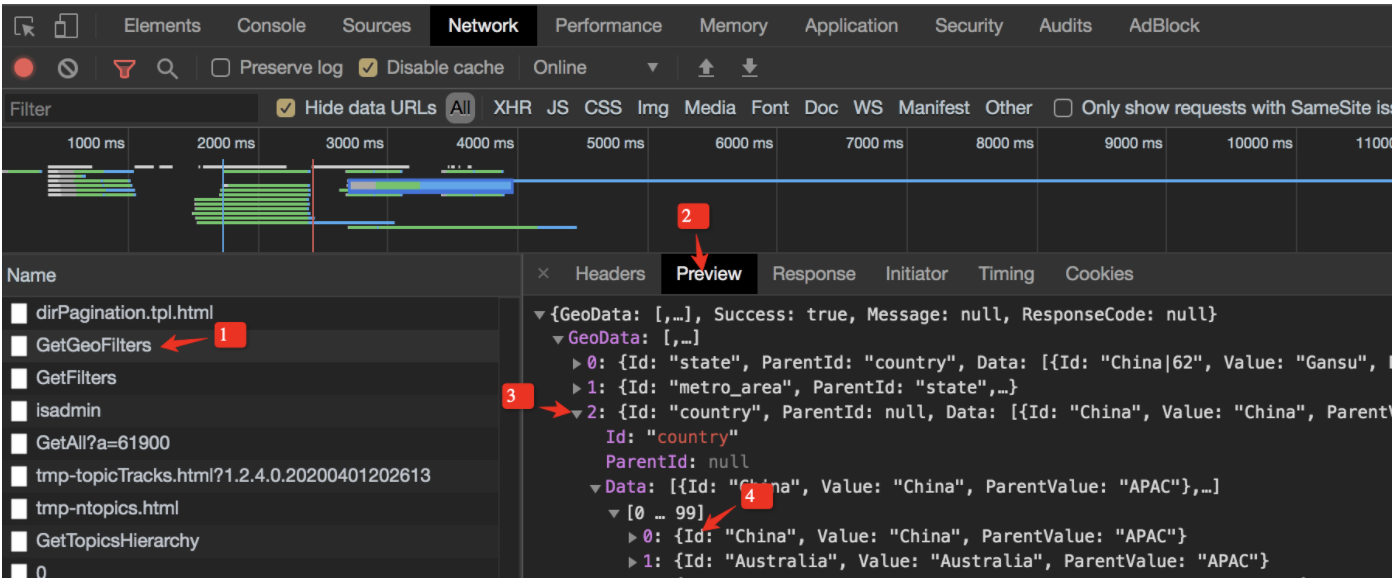Click the export HAR download arrow
1394x582 pixels.
749,68
